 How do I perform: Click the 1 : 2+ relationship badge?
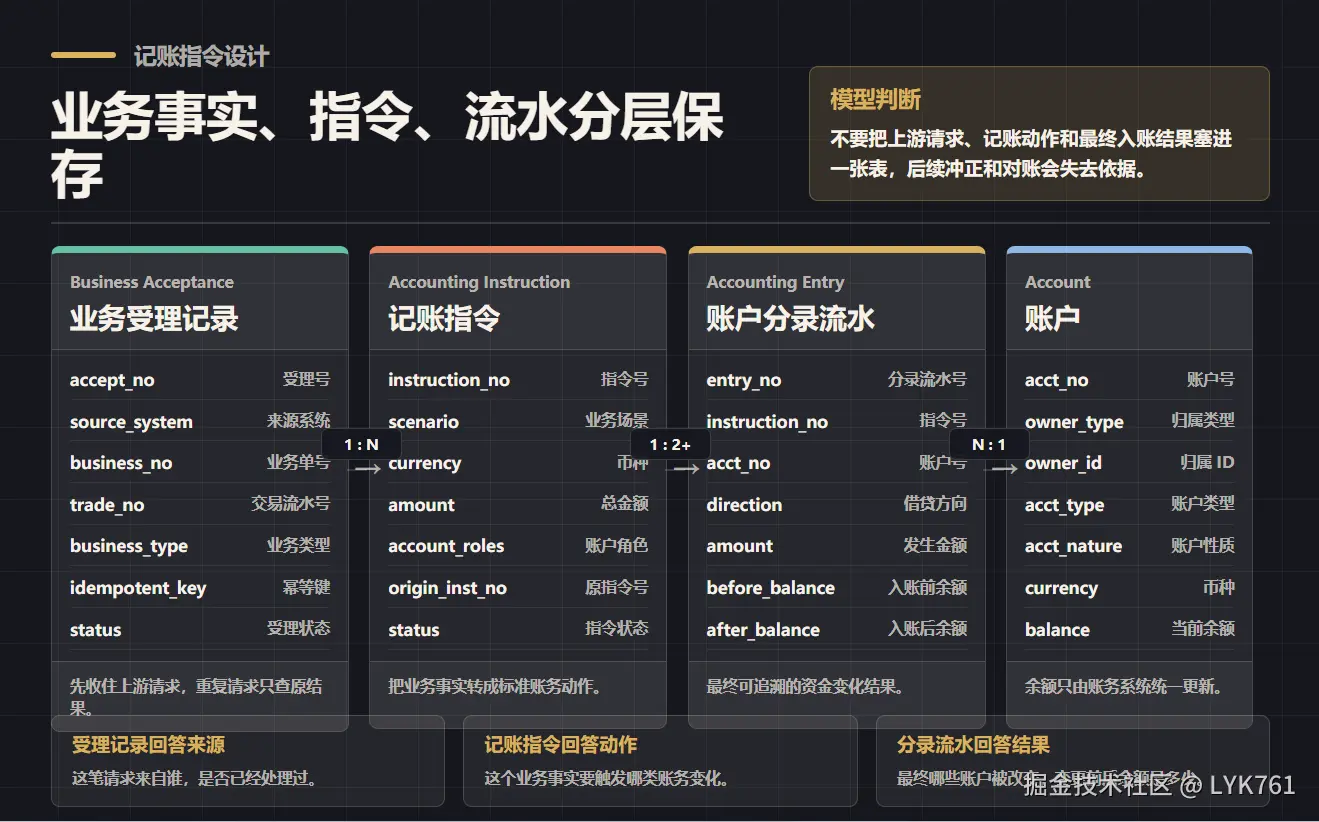click(670, 444)
